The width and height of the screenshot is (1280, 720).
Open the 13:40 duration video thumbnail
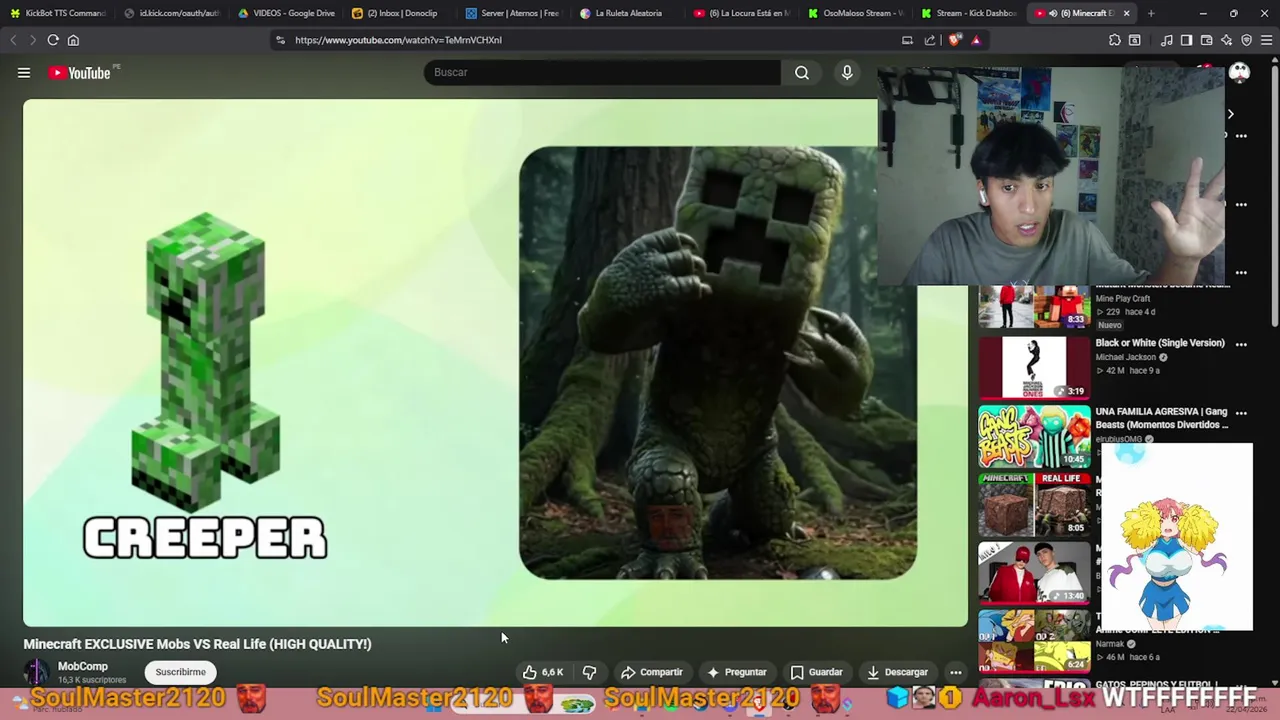pyautogui.click(x=1034, y=572)
